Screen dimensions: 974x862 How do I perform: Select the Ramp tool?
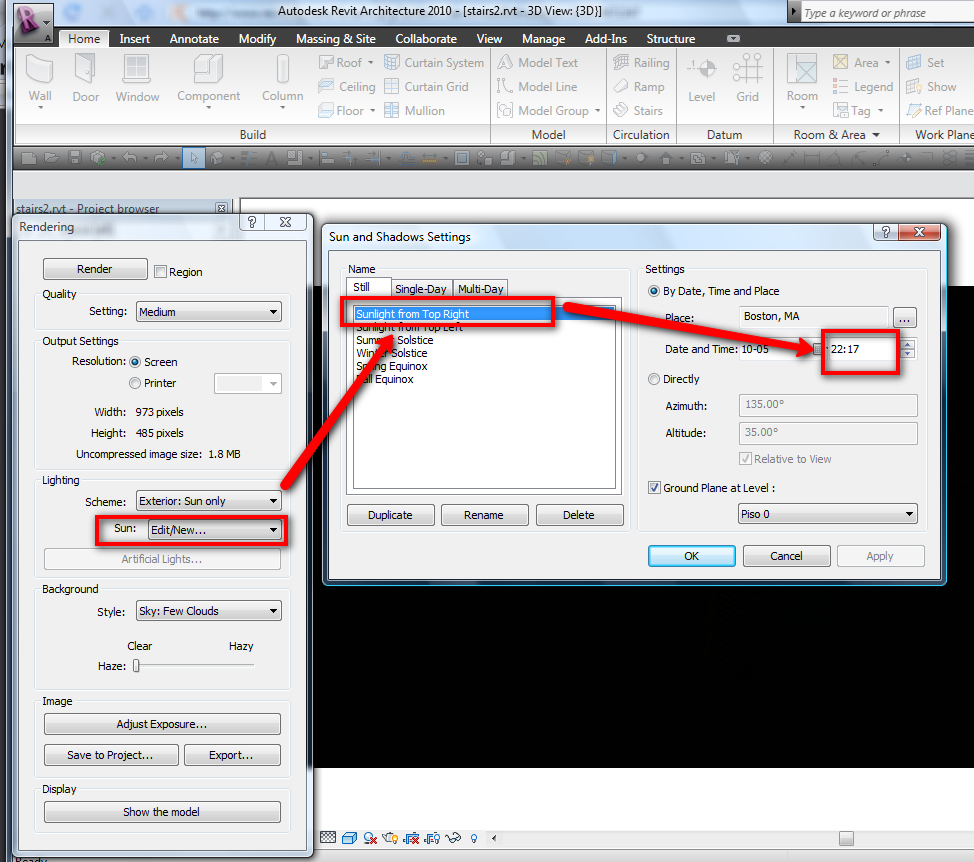click(x=639, y=87)
